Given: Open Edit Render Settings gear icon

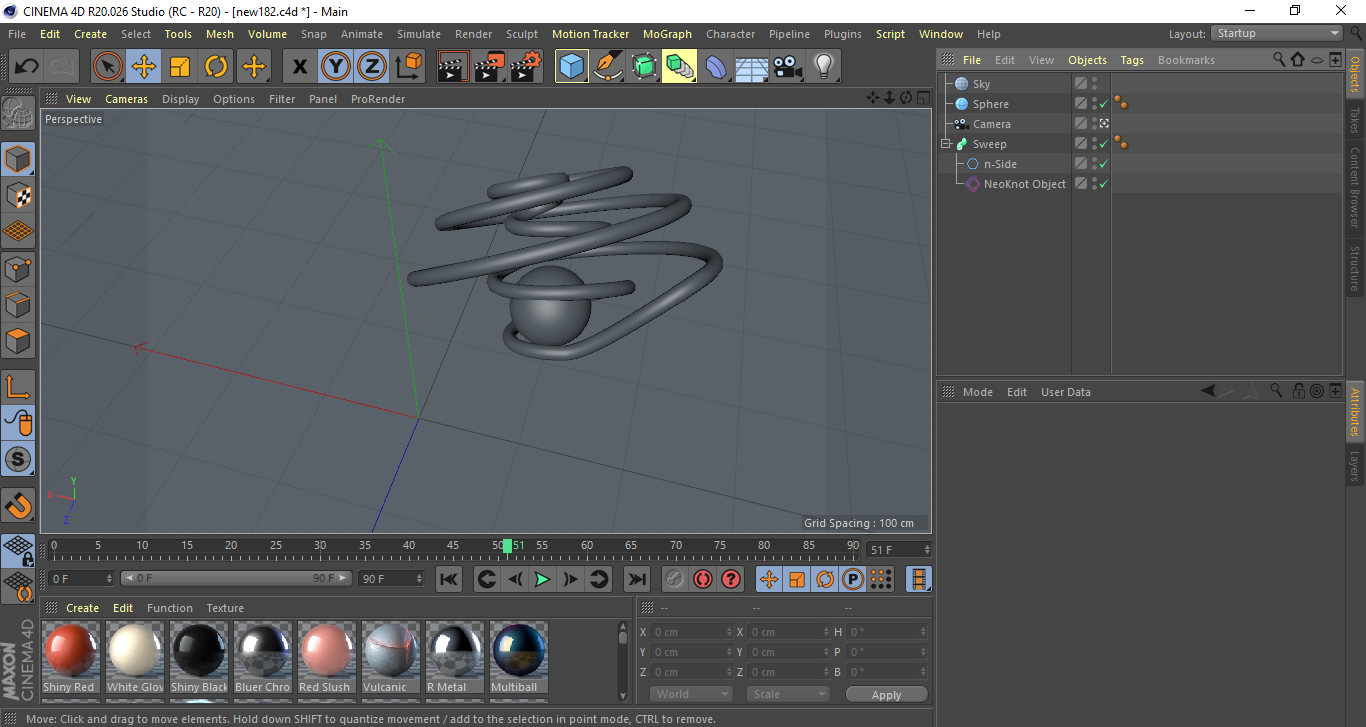Looking at the screenshot, I should [526, 67].
